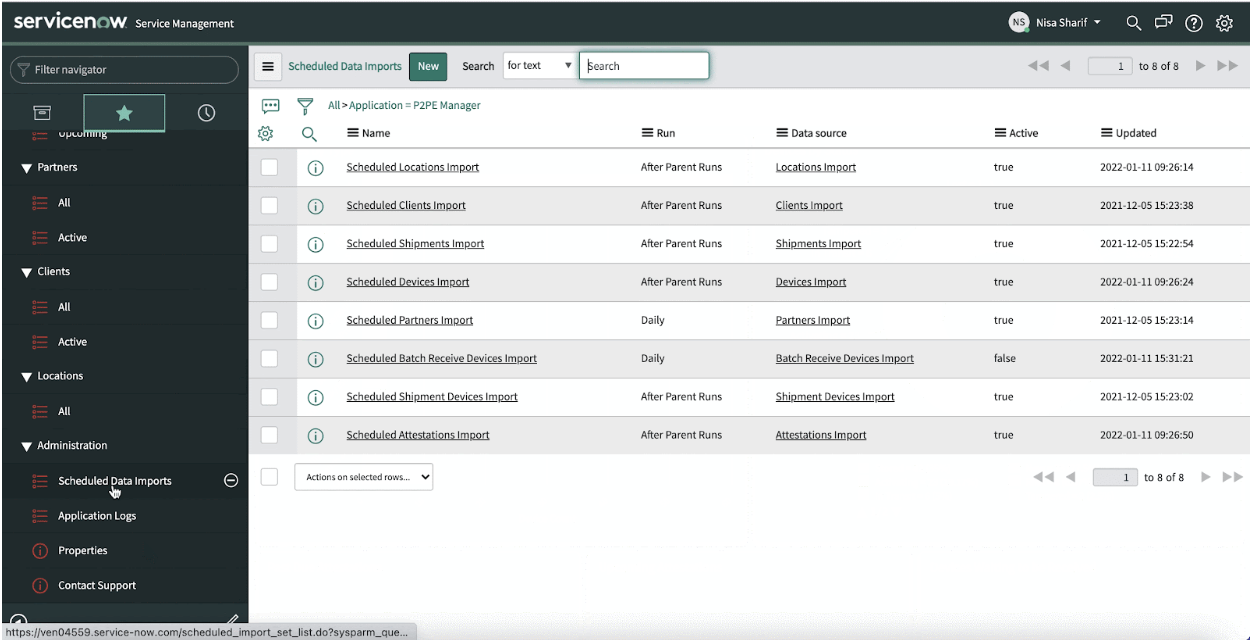The height and width of the screenshot is (644, 1254).
Task: Click into the list Search text field
Action: (645, 66)
